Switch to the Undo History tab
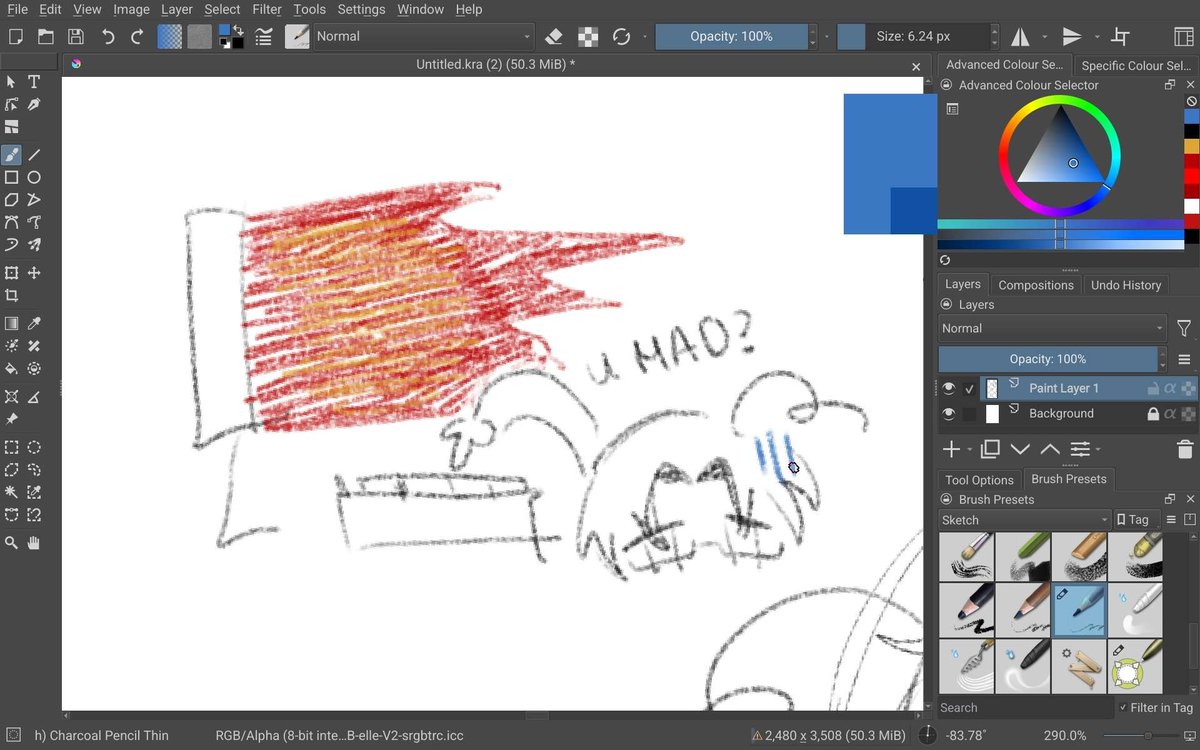The image size is (1200, 750). (x=1126, y=285)
